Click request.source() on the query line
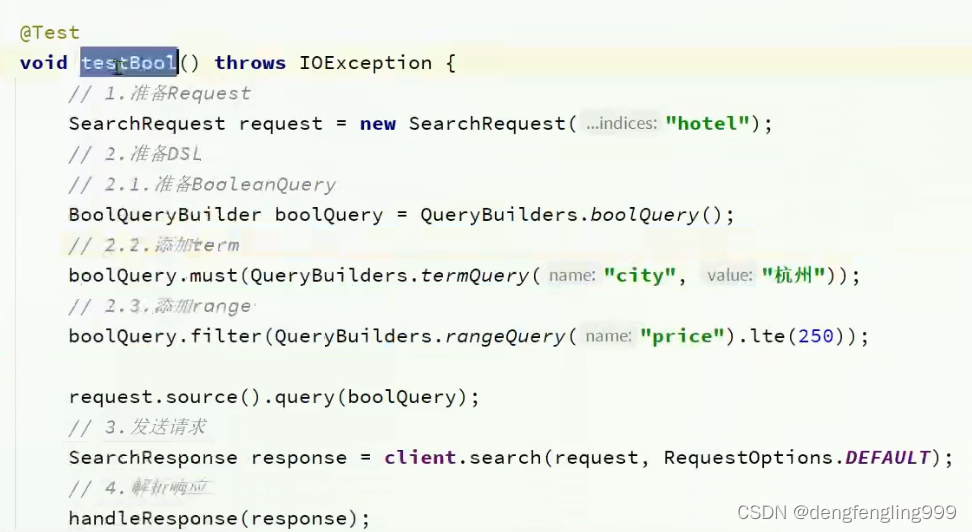The image size is (972, 532). (x=153, y=397)
